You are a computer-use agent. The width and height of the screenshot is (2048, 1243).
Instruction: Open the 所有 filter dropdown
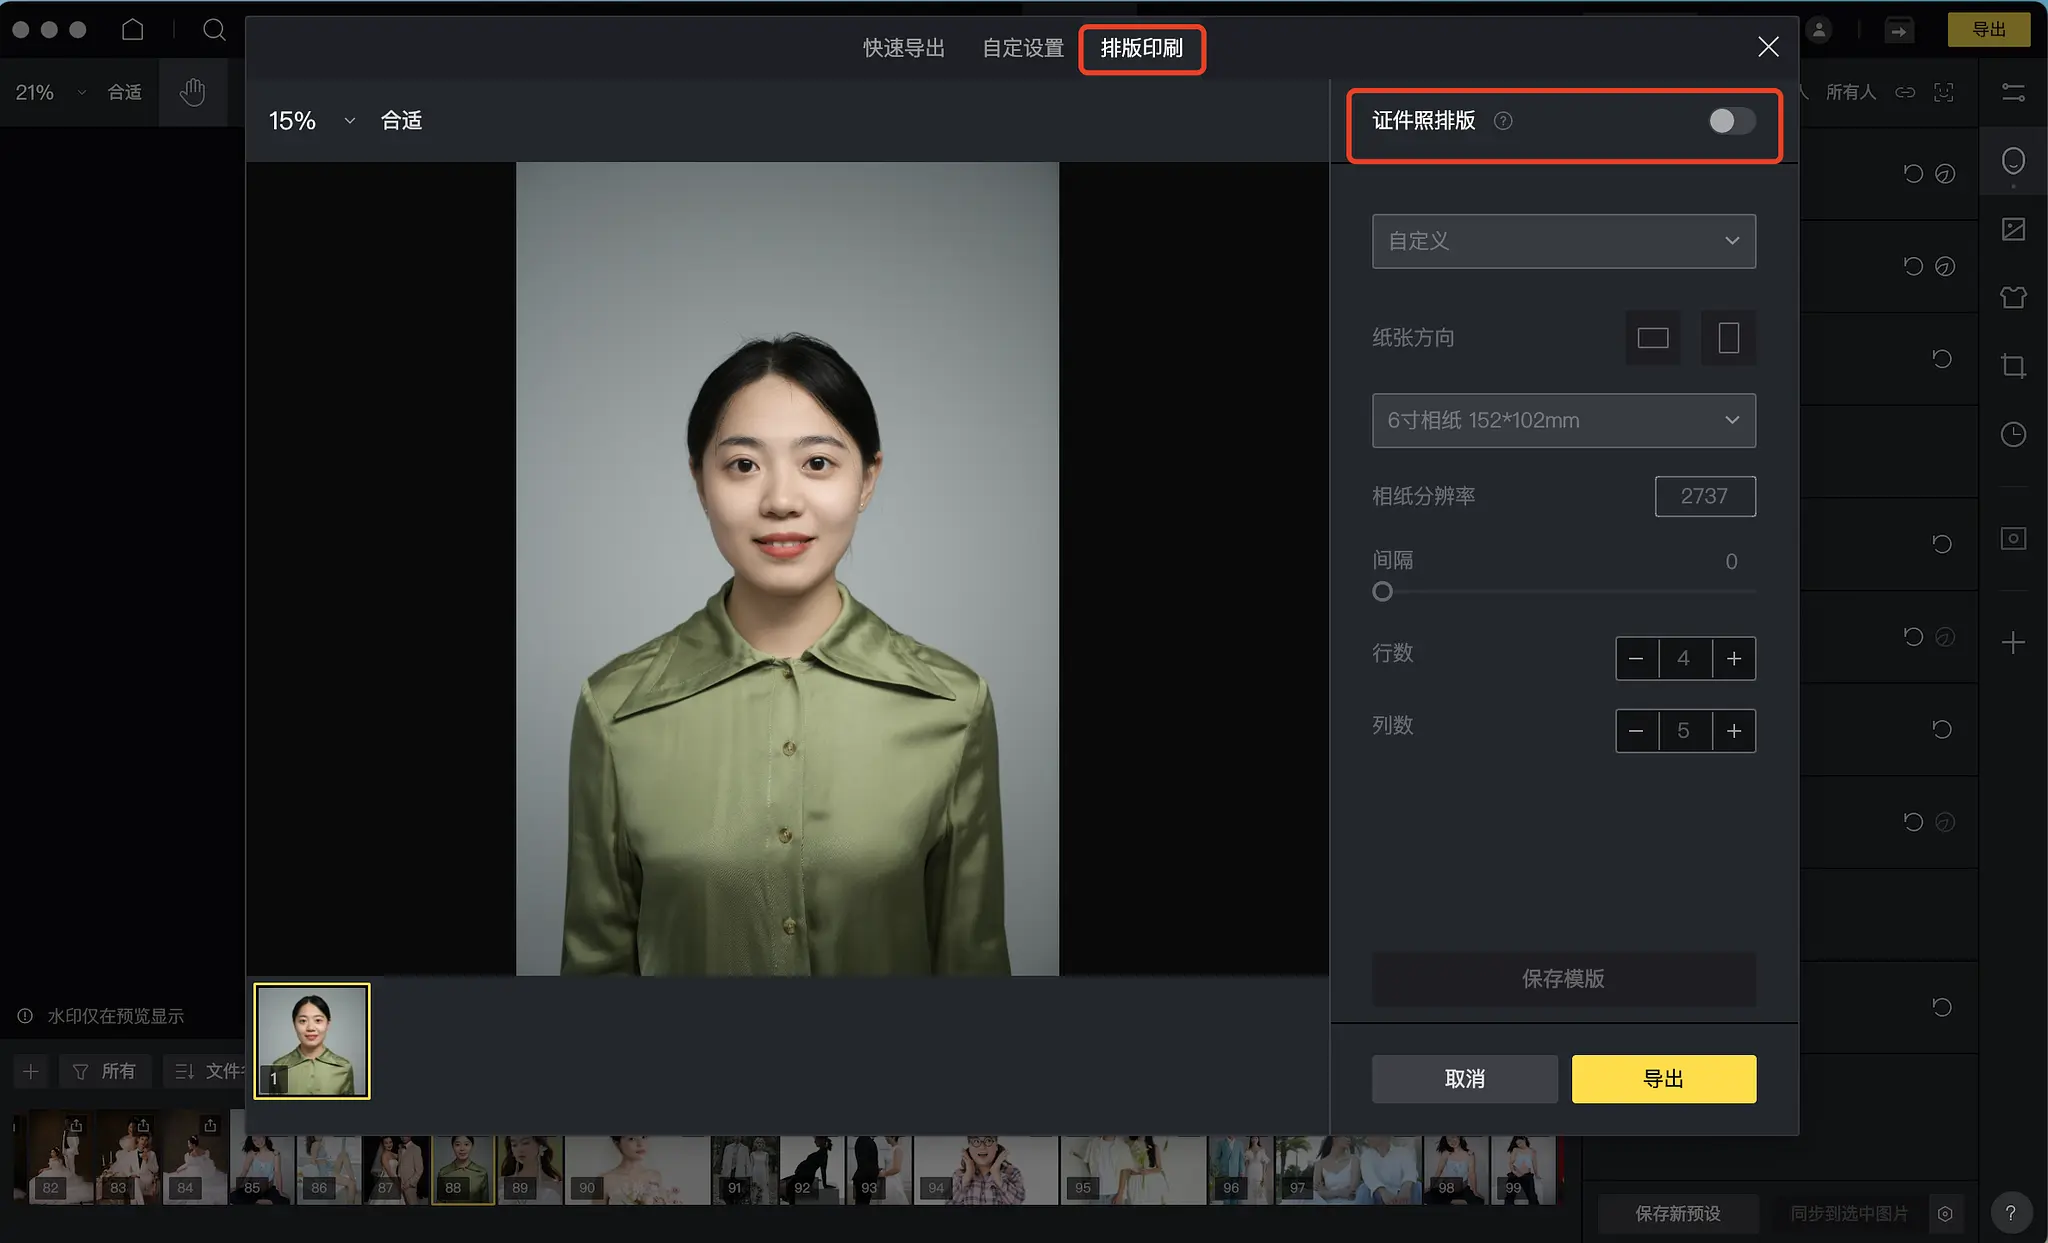coord(105,1071)
